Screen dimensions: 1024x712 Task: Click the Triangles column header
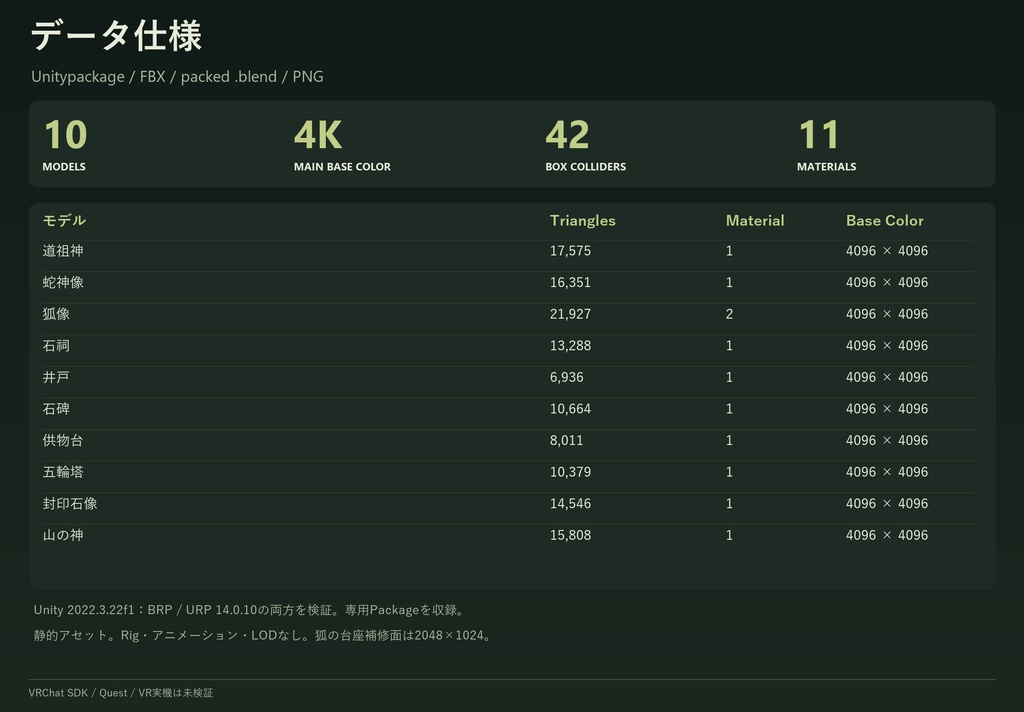click(583, 221)
